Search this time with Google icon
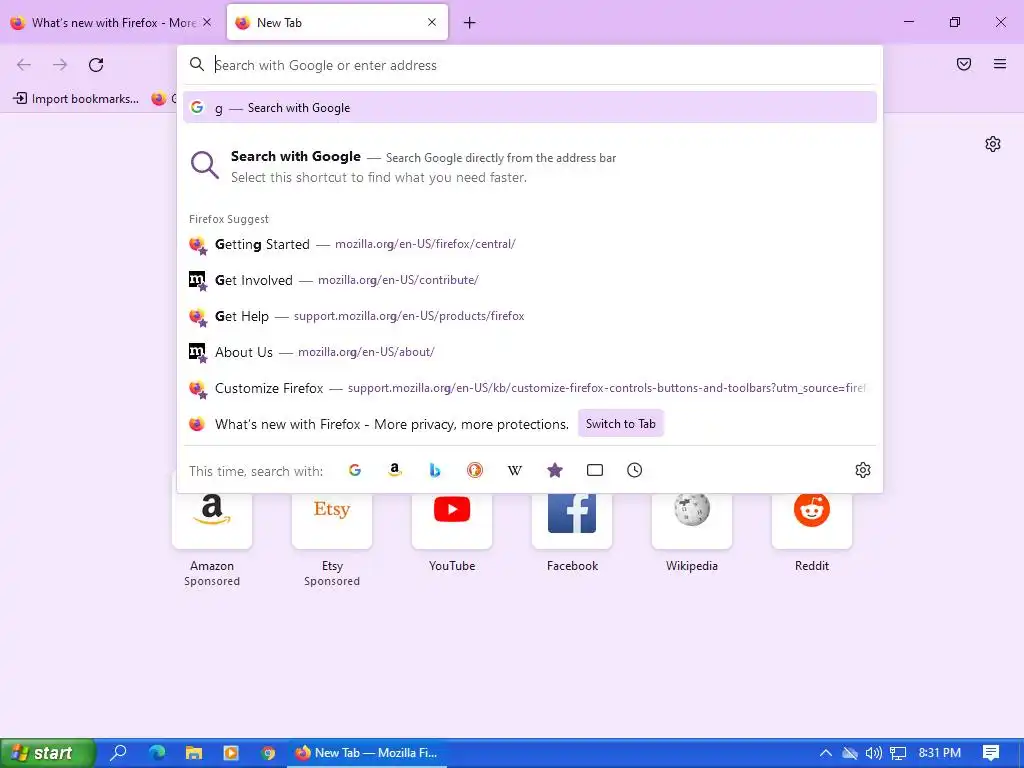 pyautogui.click(x=355, y=470)
